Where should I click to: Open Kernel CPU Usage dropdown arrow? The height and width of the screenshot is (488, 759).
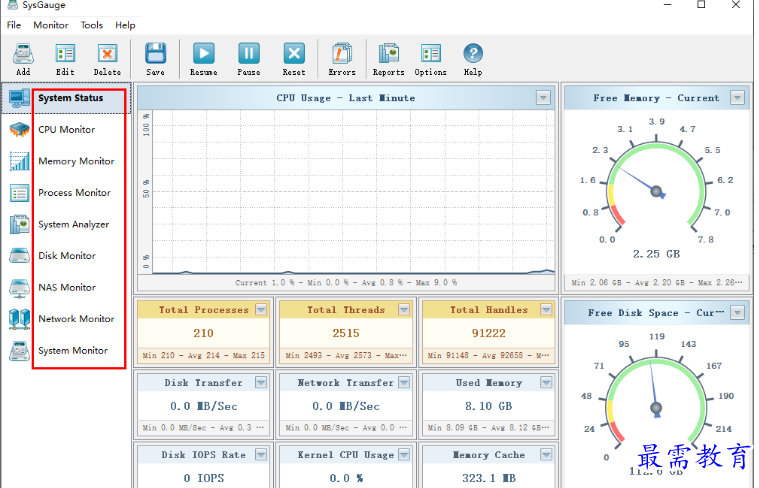pyautogui.click(x=404, y=455)
